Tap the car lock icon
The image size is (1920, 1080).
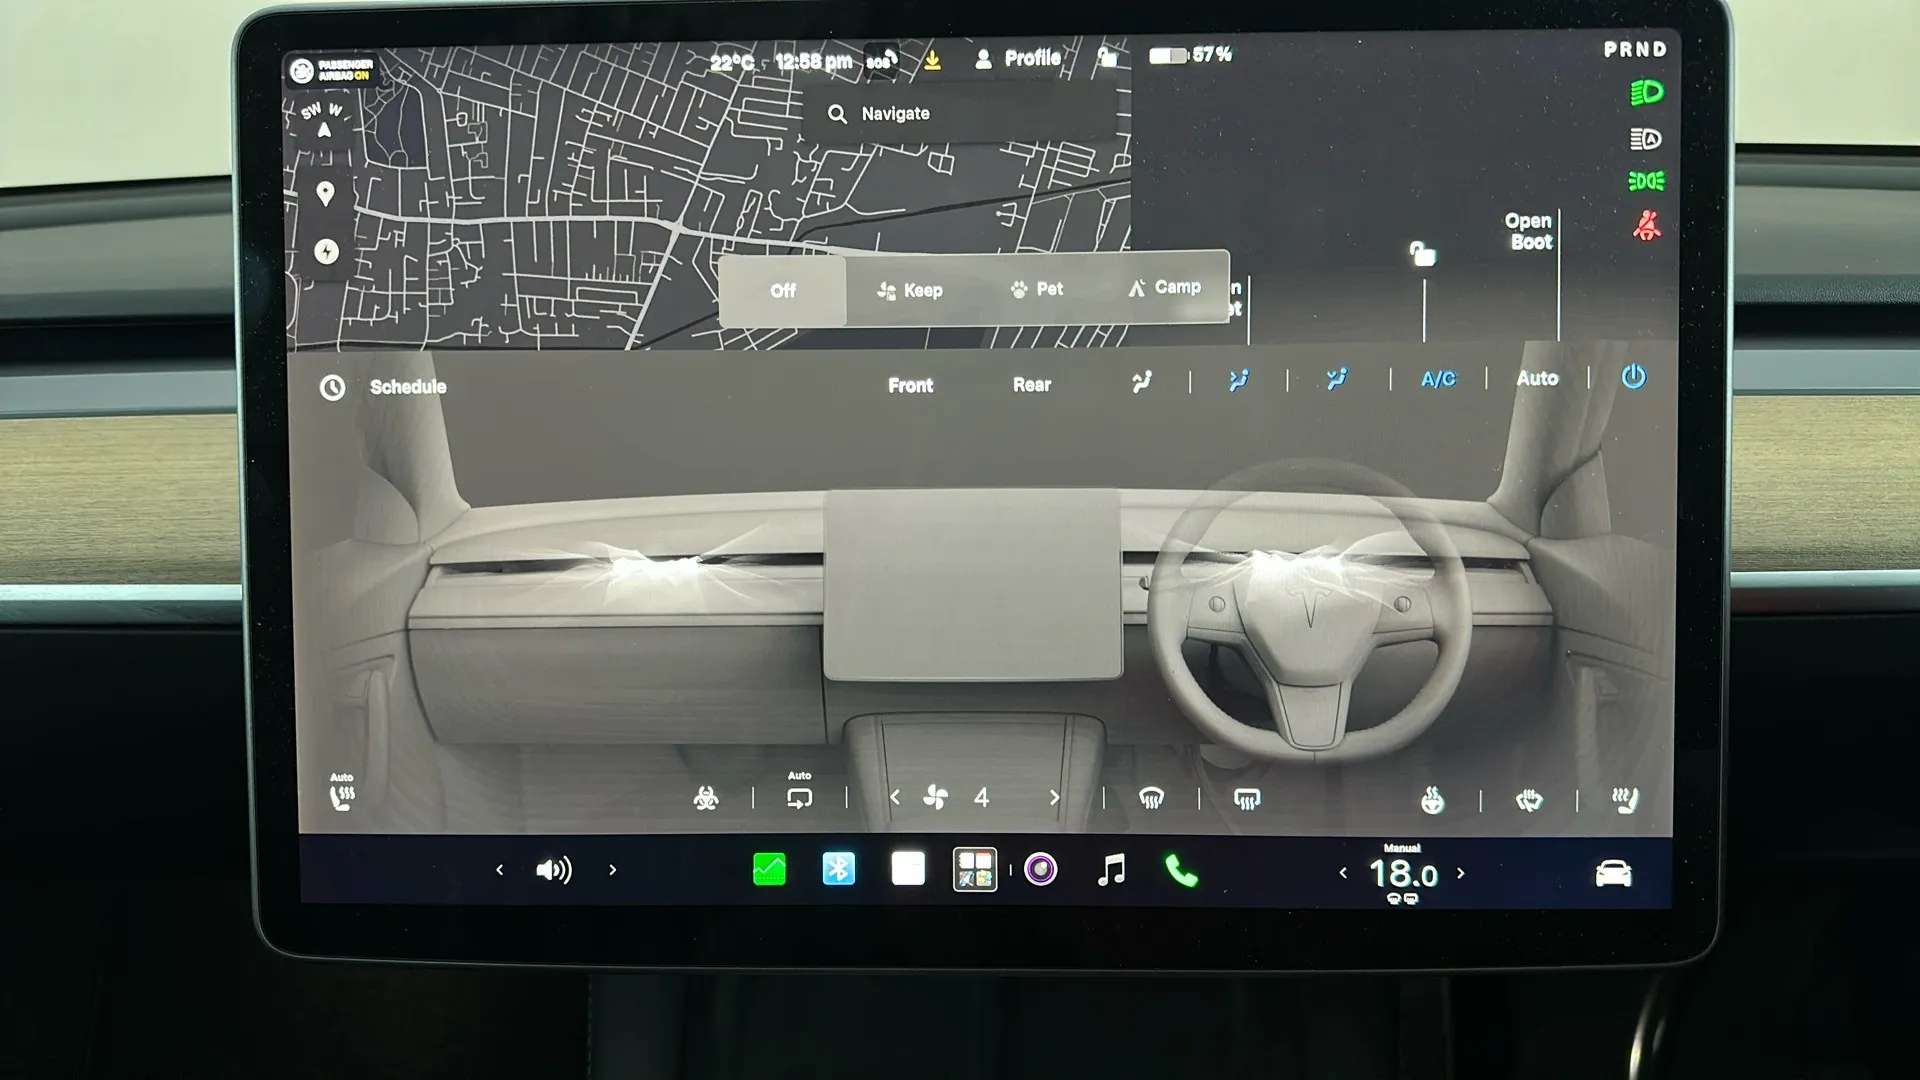click(x=1421, y=254)
